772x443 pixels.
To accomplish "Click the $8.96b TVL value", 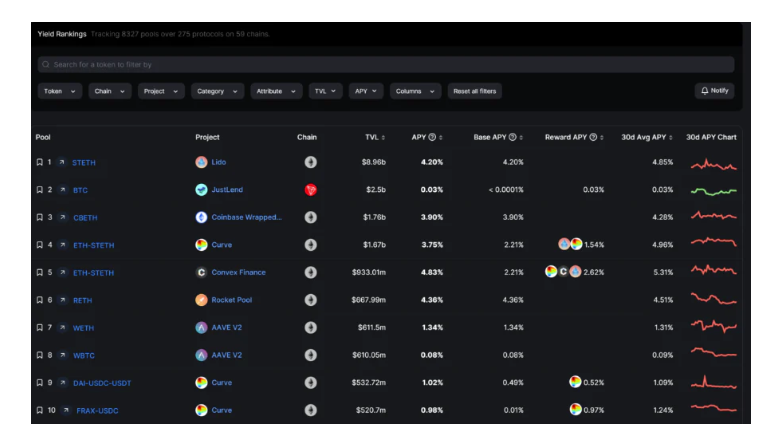I will coord(374,162).
